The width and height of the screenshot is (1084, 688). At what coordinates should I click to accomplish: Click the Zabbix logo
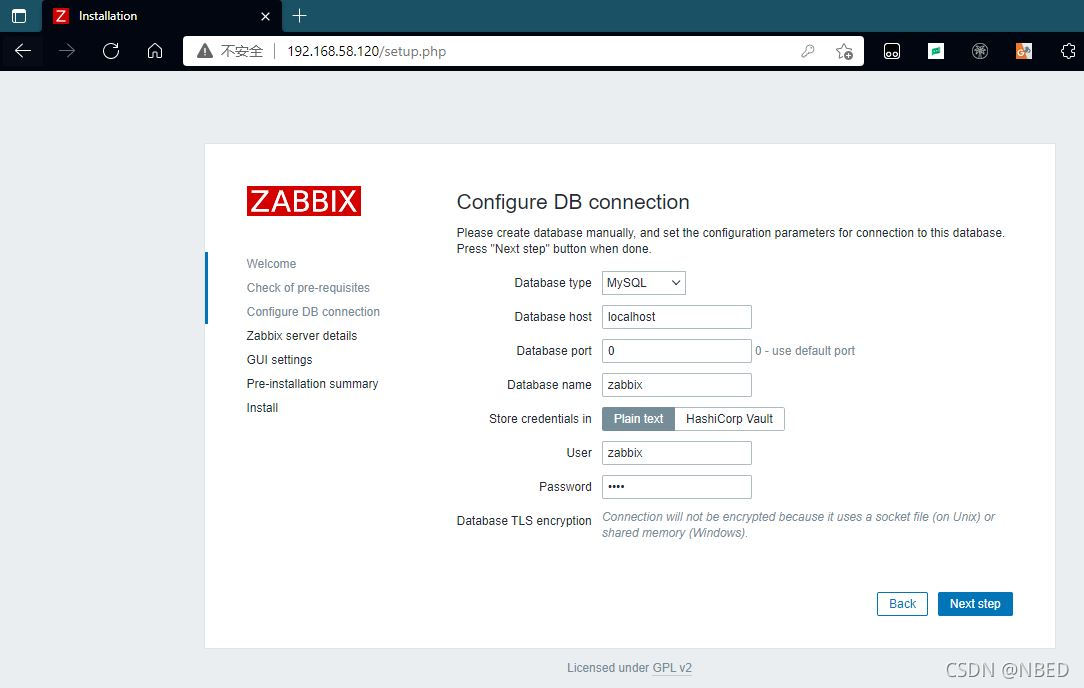click(303, 201)
